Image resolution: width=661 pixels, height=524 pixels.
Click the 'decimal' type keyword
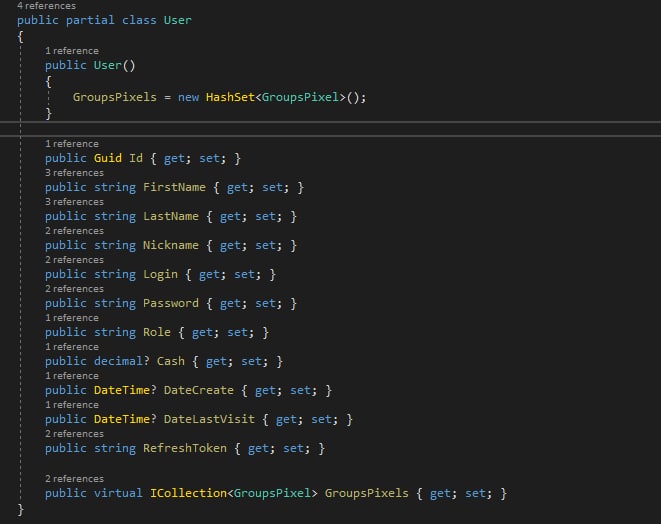(x=118, y=361)
